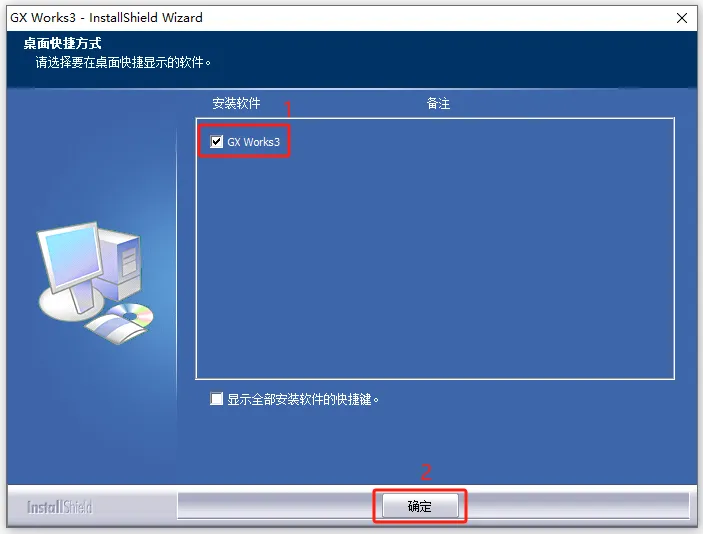Image resolution: width=703 pixels, height=534 pixels.
Task: Click an empty area of the software list
Action: click(x=435, y=269)
